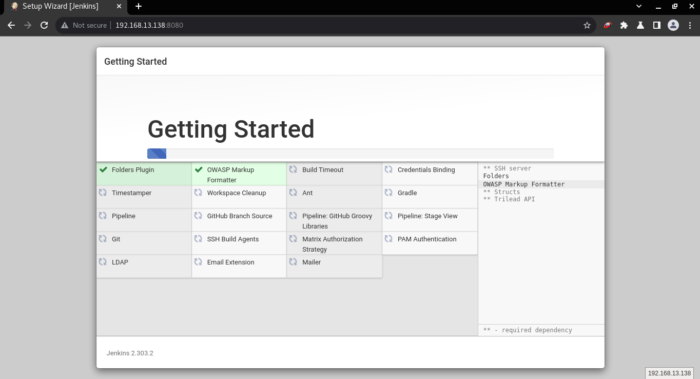Click the Email Extension plugin cell
The height and width of the screenshot is (379, 700).
[x=239, y=267]
